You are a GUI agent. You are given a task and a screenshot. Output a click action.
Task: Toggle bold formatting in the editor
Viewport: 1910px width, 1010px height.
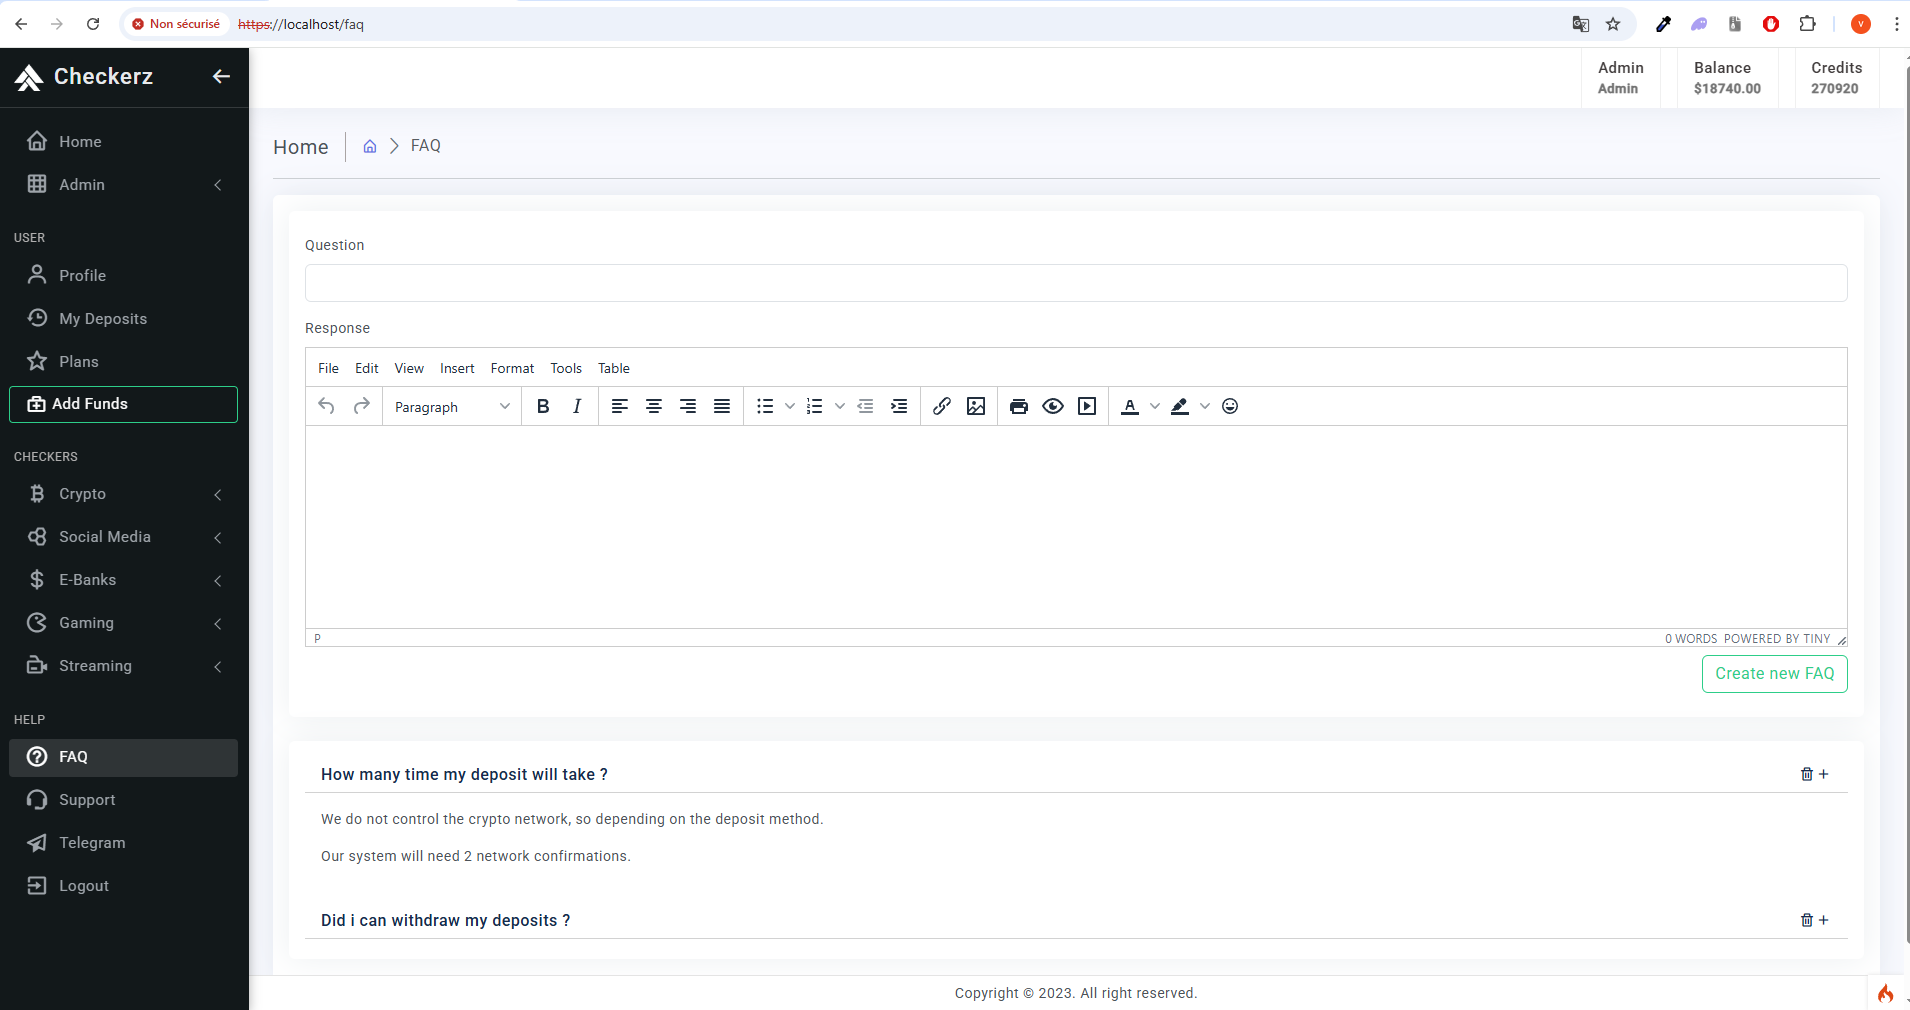[543, 406]
